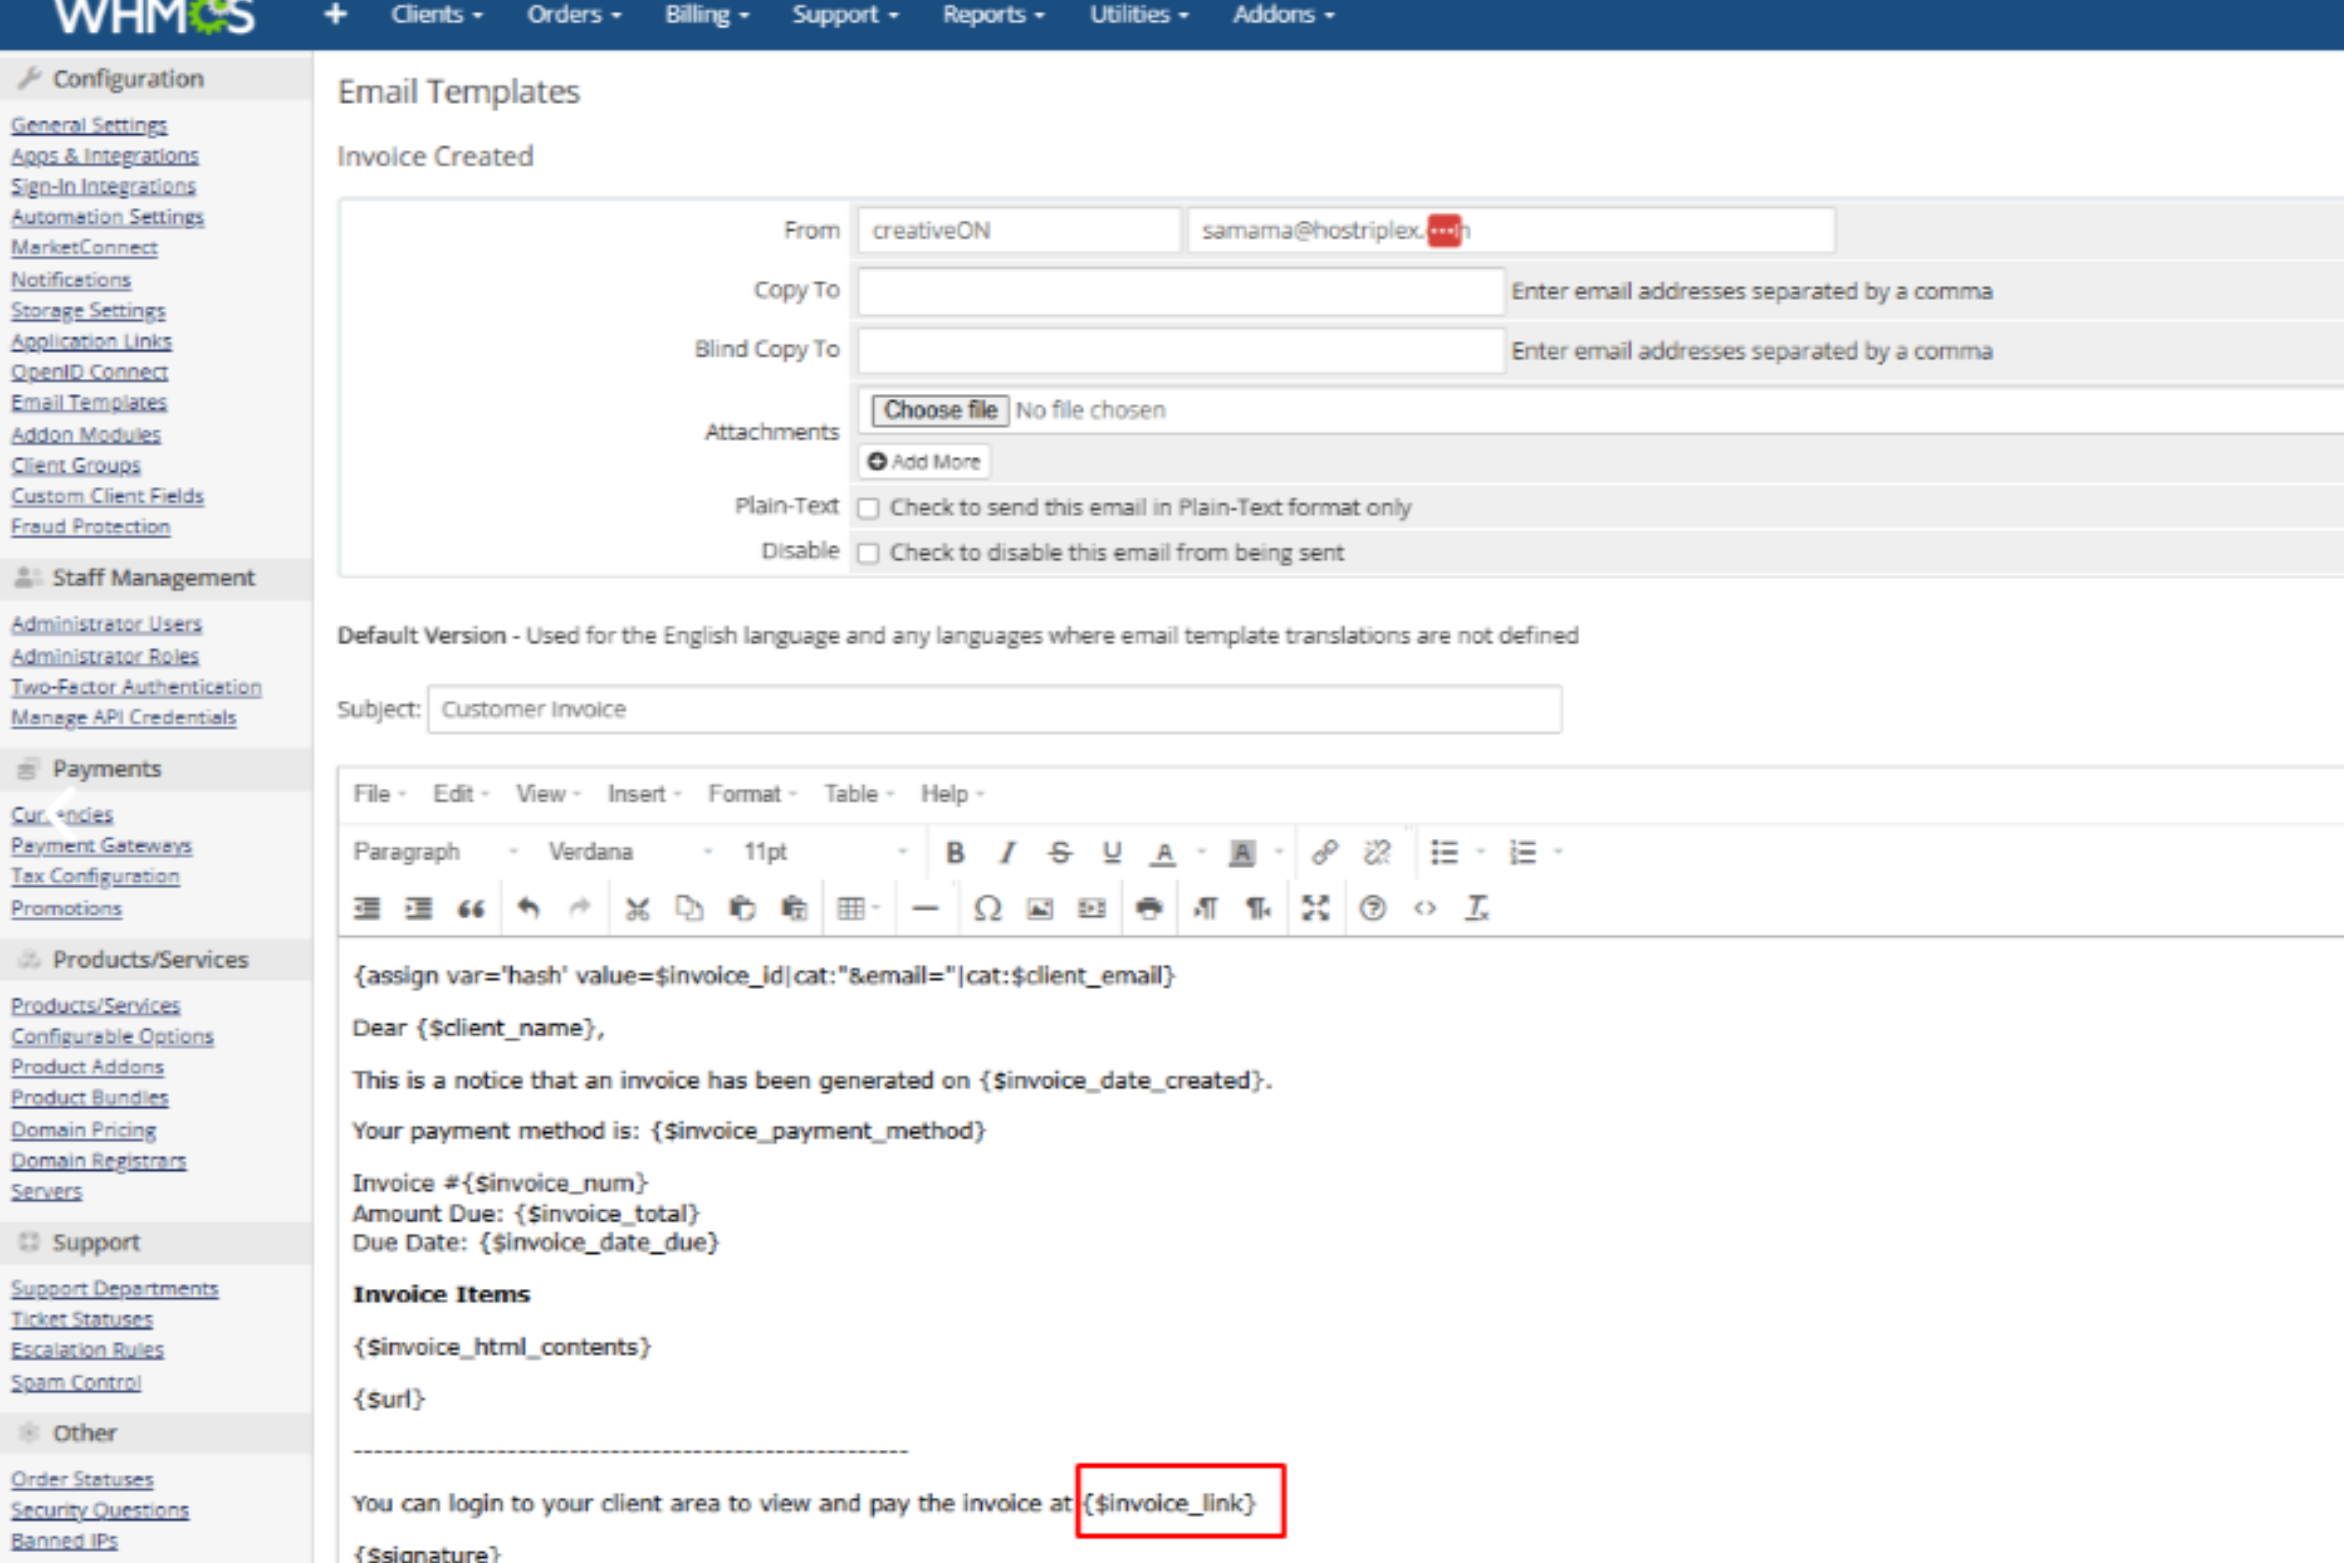Click the insert link icon
The height and width of the screenshot is (1563, 2344).
pyautogui.click(x=1324, y=852)
